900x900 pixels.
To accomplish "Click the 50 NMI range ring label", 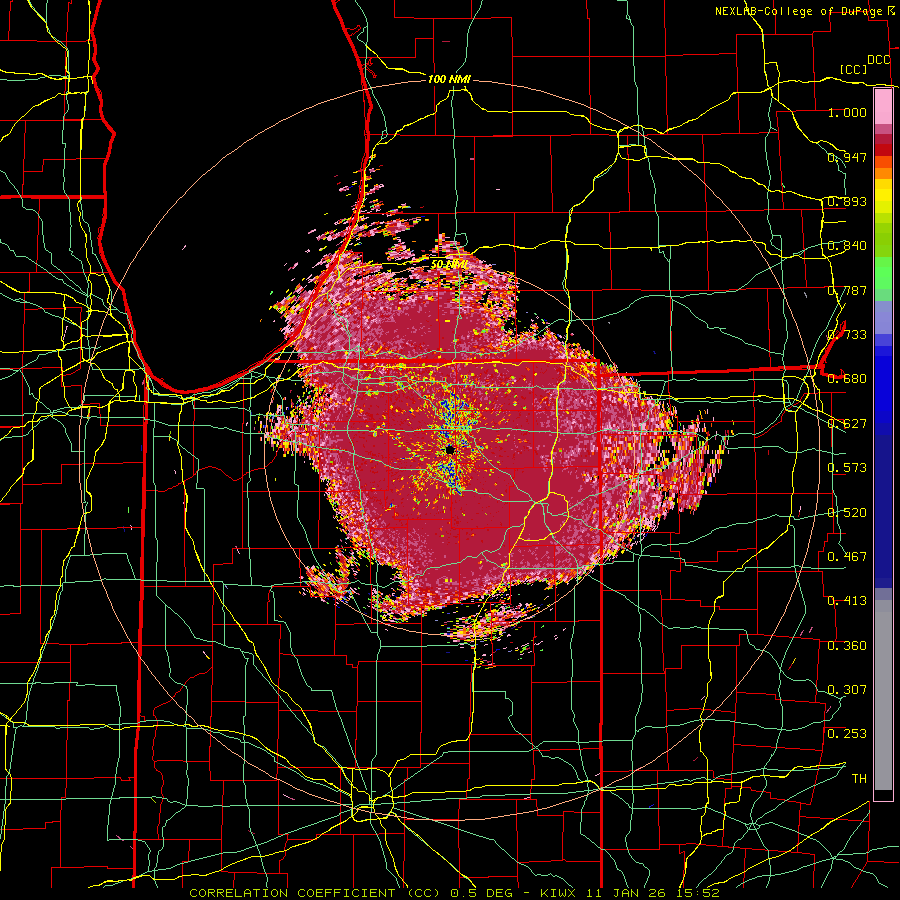I will pyautogui.click(x=449, y=264).
